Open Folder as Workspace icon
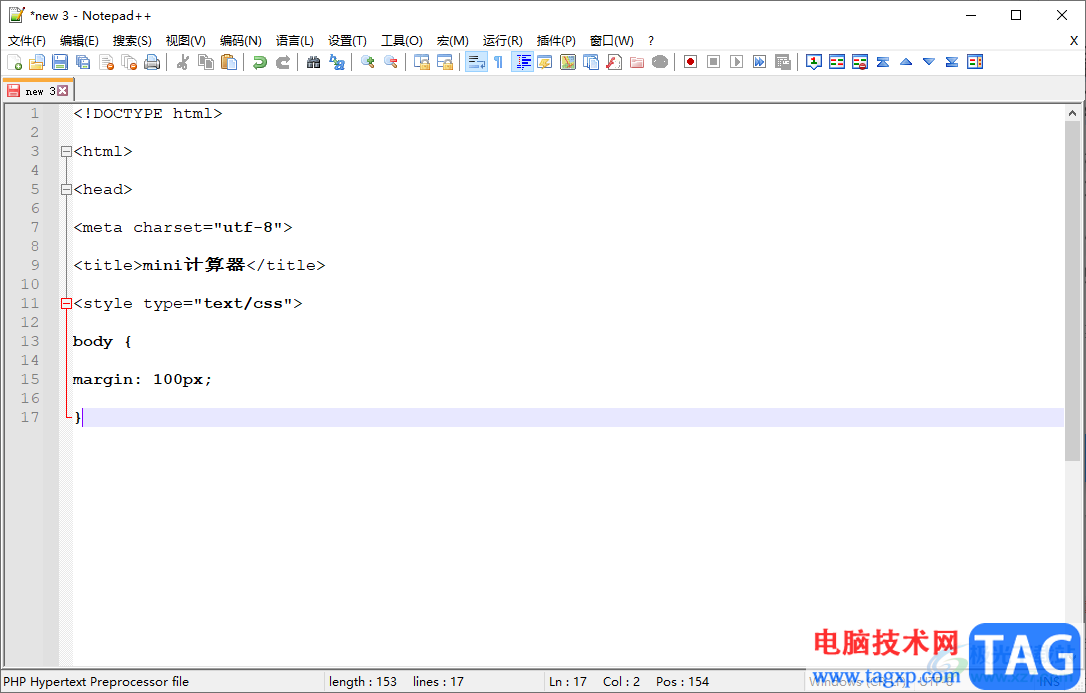The height and width of the screenshot is (693, 1086). [637, 62]
